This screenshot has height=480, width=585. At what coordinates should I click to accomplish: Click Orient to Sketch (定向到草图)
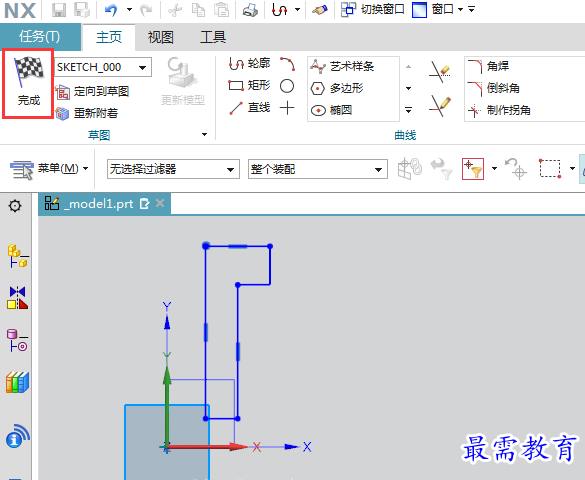pos(92,91)
